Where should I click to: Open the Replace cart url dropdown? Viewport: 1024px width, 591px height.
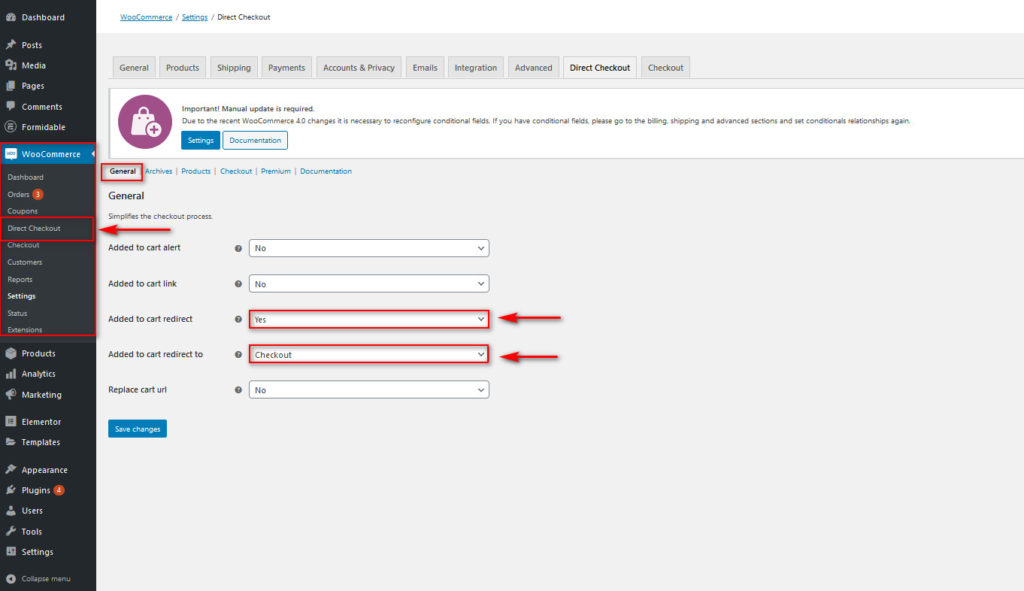click(369, 390)
